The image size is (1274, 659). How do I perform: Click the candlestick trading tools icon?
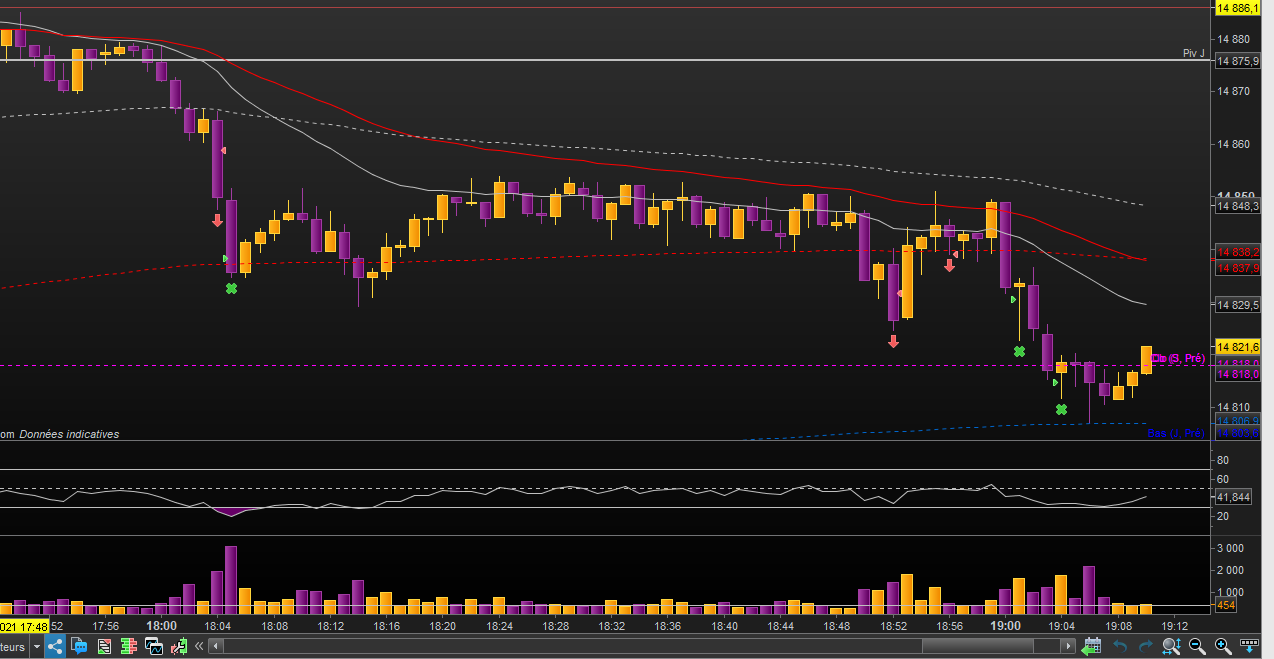(180, 646)
